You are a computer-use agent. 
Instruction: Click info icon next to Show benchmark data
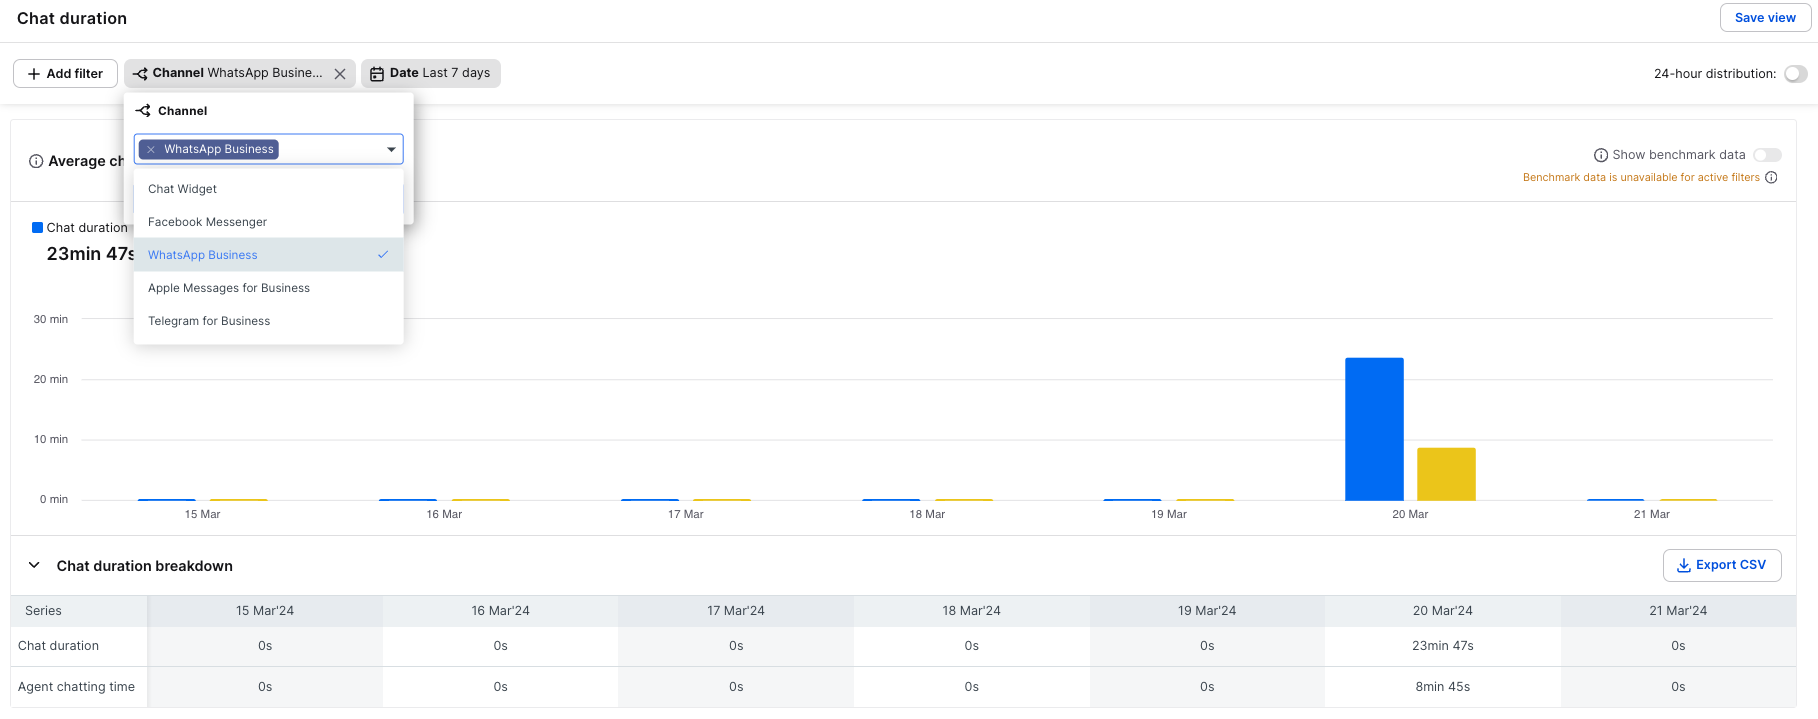click(x=1600, y=155)
